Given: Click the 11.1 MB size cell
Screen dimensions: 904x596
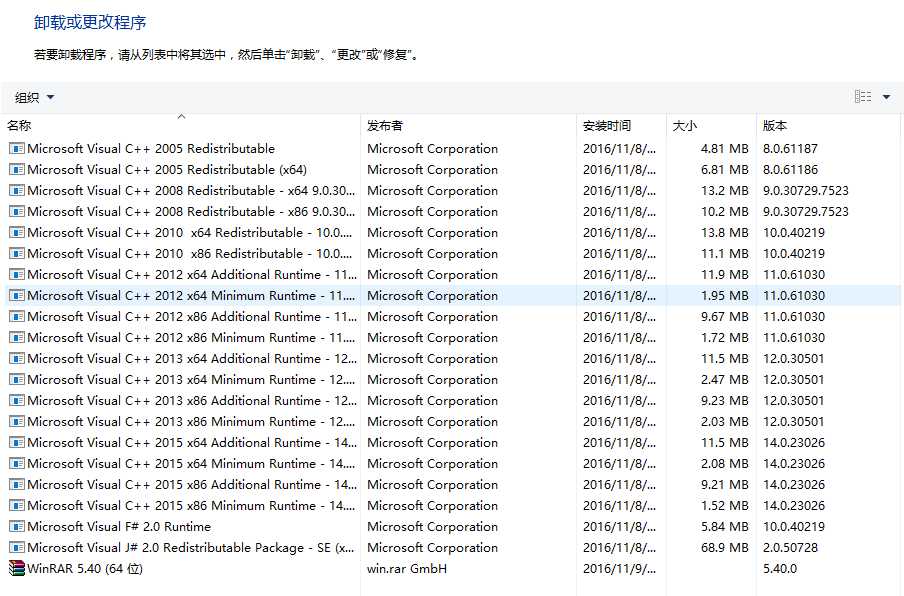Looking at the screenshot, I should 724,254.
